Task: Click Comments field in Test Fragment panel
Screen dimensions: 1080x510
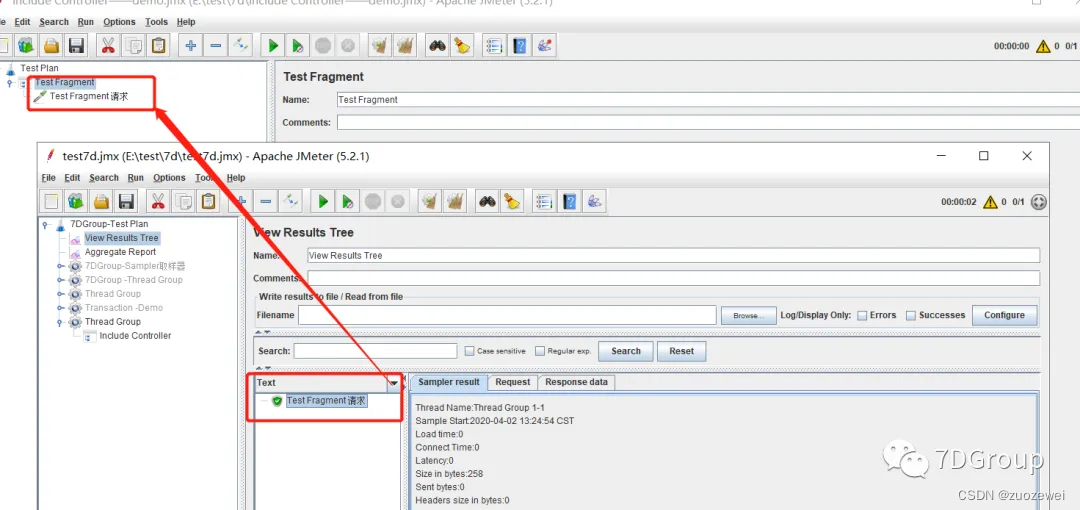Action: point(708,123)
